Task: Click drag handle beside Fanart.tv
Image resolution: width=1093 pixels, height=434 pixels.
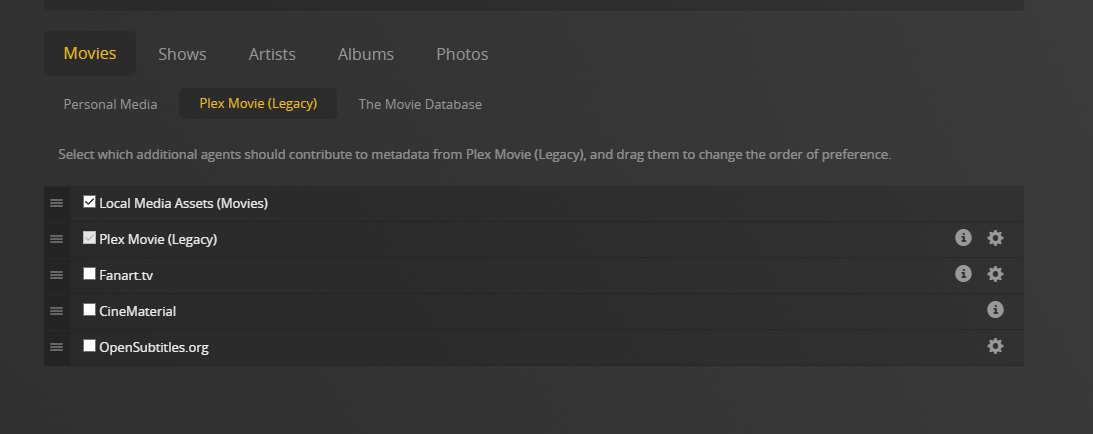Action: coord(57,275)
